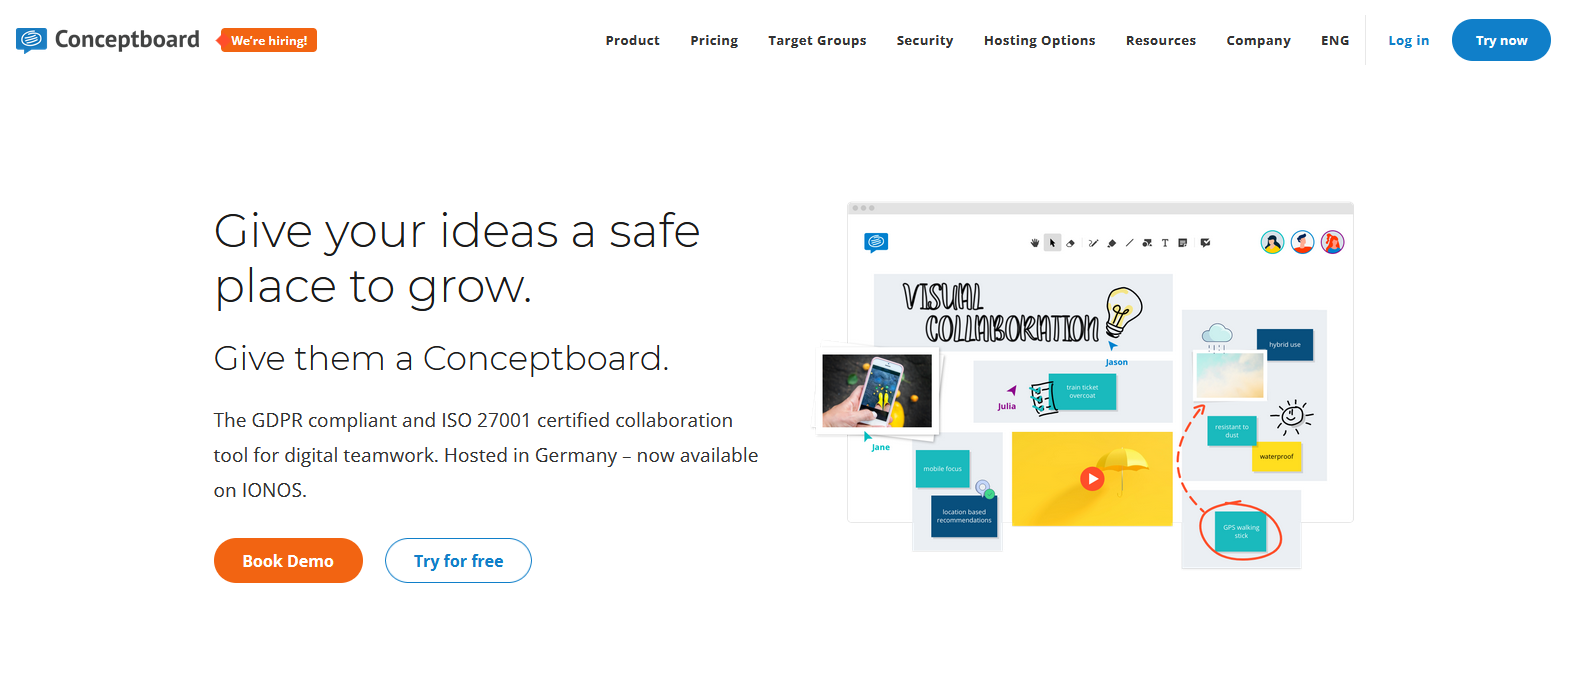Image resolution: width=1569 pixels, height=694 pixels.
Task: Click Julia's cursor label
Action: 1006,406
